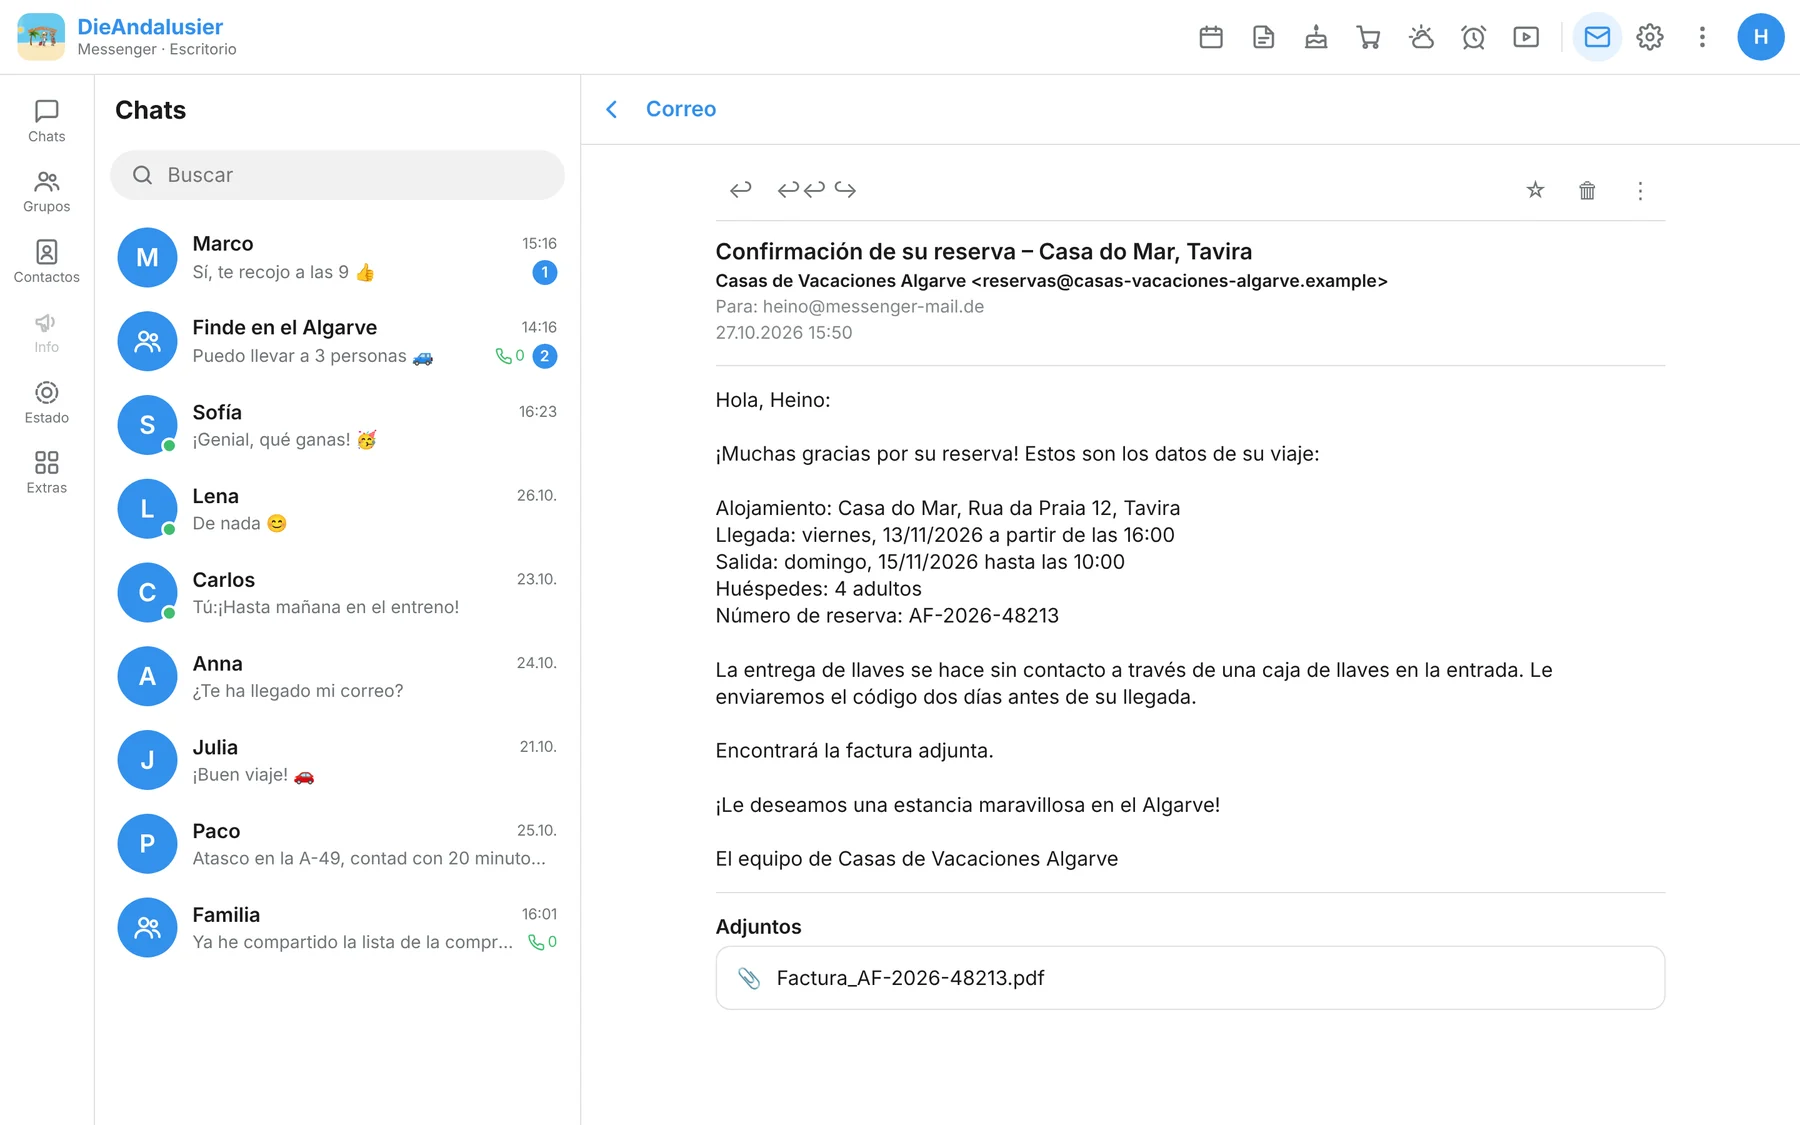Open the alarm clock reminders

pyautogui.click(x=1474, y=37)
